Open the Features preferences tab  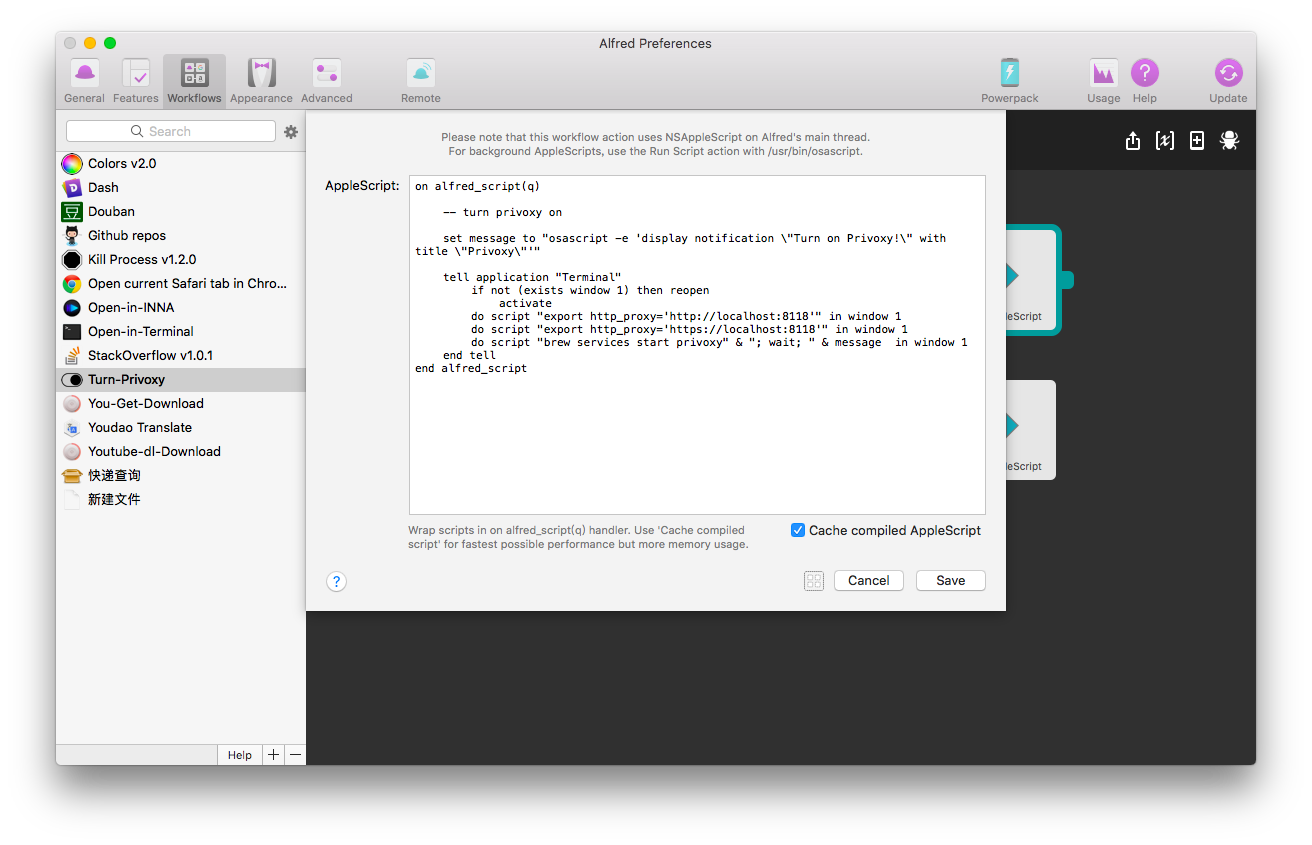[x=135, y=80]
